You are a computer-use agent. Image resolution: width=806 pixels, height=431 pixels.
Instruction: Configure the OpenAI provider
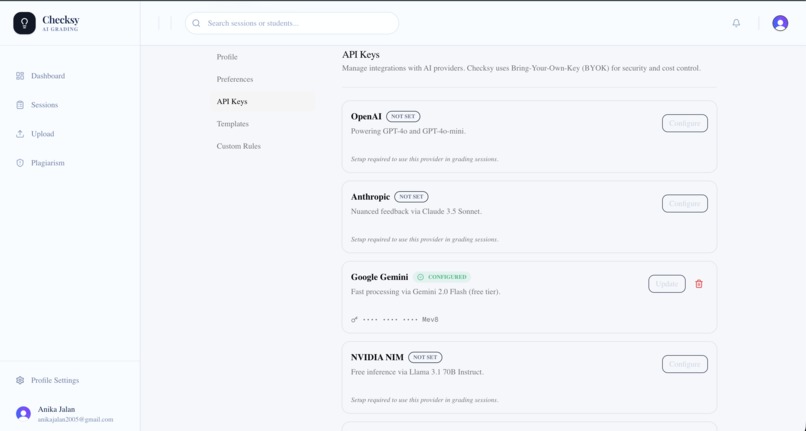pos(685,123)
